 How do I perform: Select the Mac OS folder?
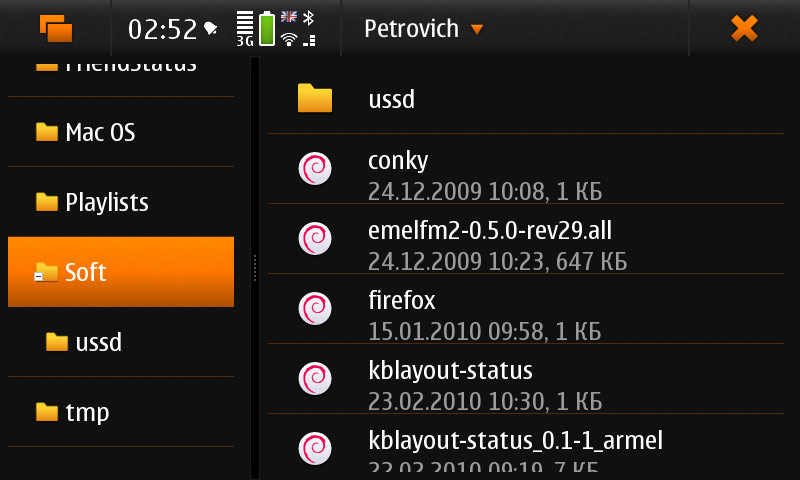point(98,132)
